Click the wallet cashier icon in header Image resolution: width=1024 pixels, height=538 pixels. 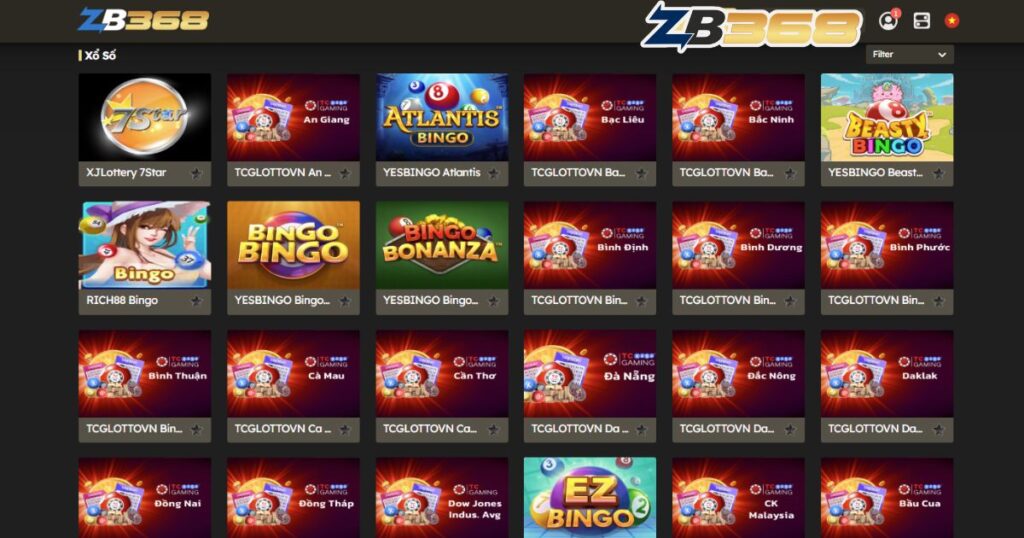tap(921, 21)
